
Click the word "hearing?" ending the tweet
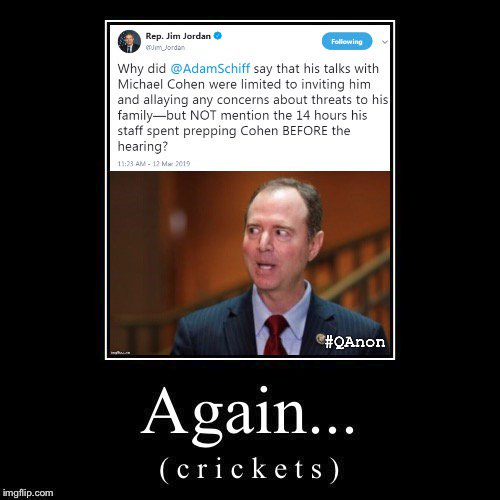point(143,146)
